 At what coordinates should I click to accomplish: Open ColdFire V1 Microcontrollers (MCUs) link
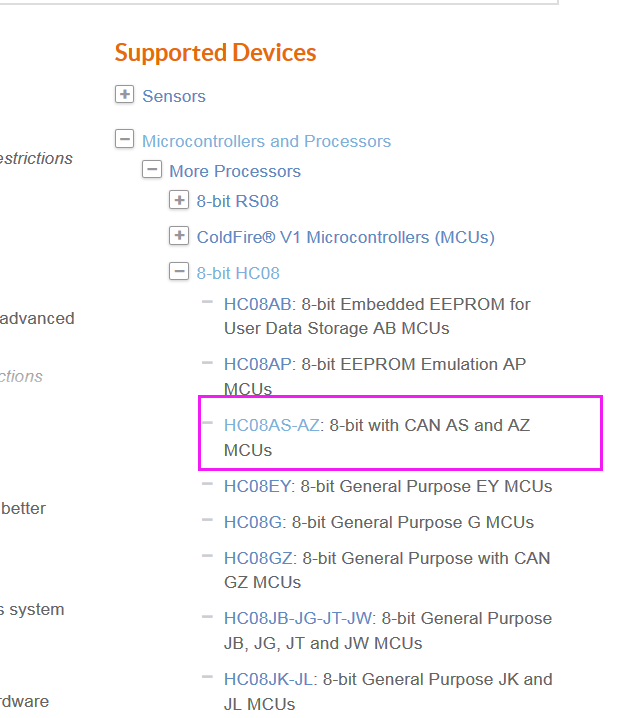pos(345,237)
